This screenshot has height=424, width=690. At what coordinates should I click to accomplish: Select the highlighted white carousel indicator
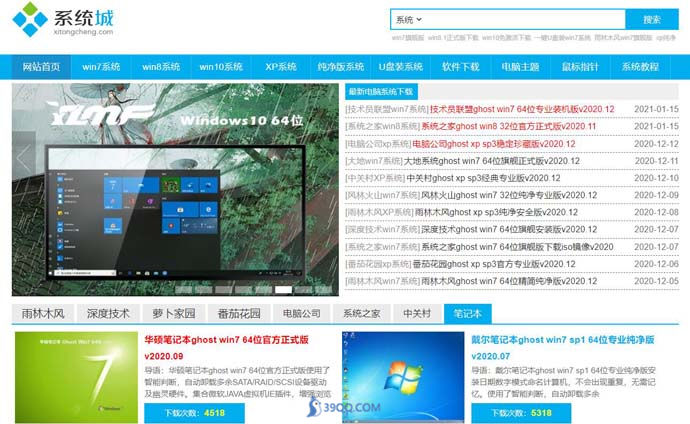(x=283, y=289)
